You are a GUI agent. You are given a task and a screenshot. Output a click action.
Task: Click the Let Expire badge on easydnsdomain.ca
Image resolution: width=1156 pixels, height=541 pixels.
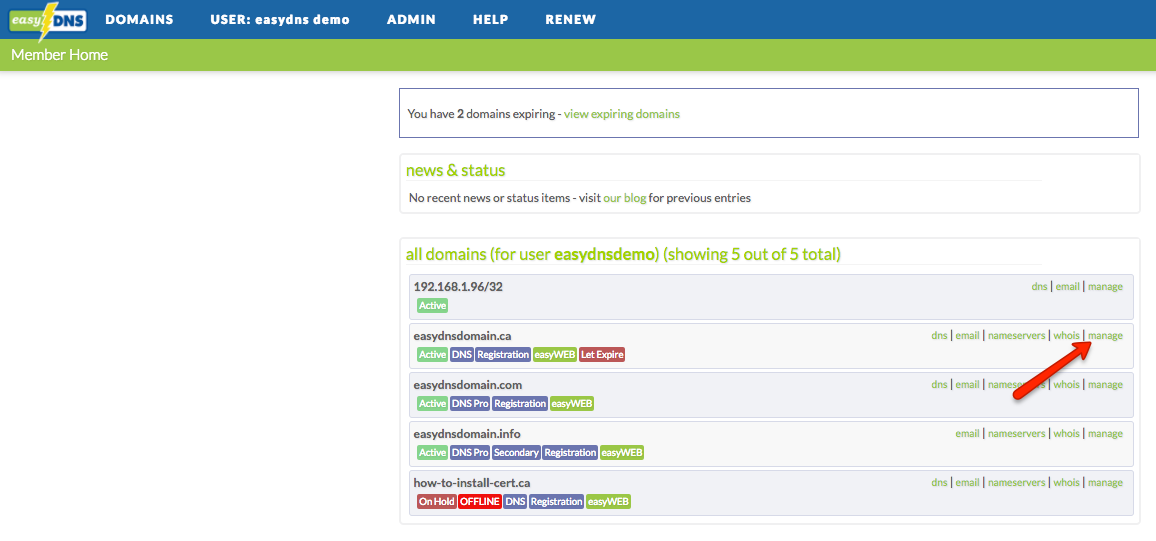pyautogui.click(x=602, y=355)
